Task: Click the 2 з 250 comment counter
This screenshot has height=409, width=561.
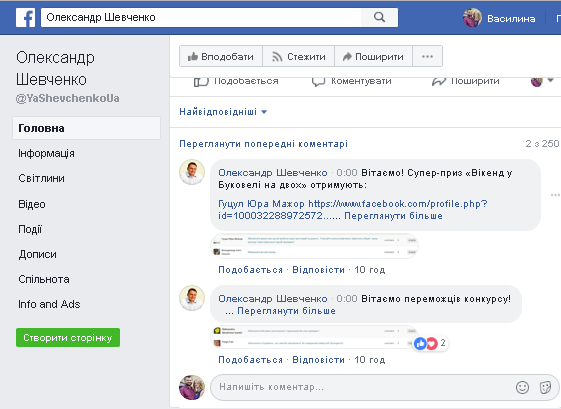Action: click(x=542, y=144)
